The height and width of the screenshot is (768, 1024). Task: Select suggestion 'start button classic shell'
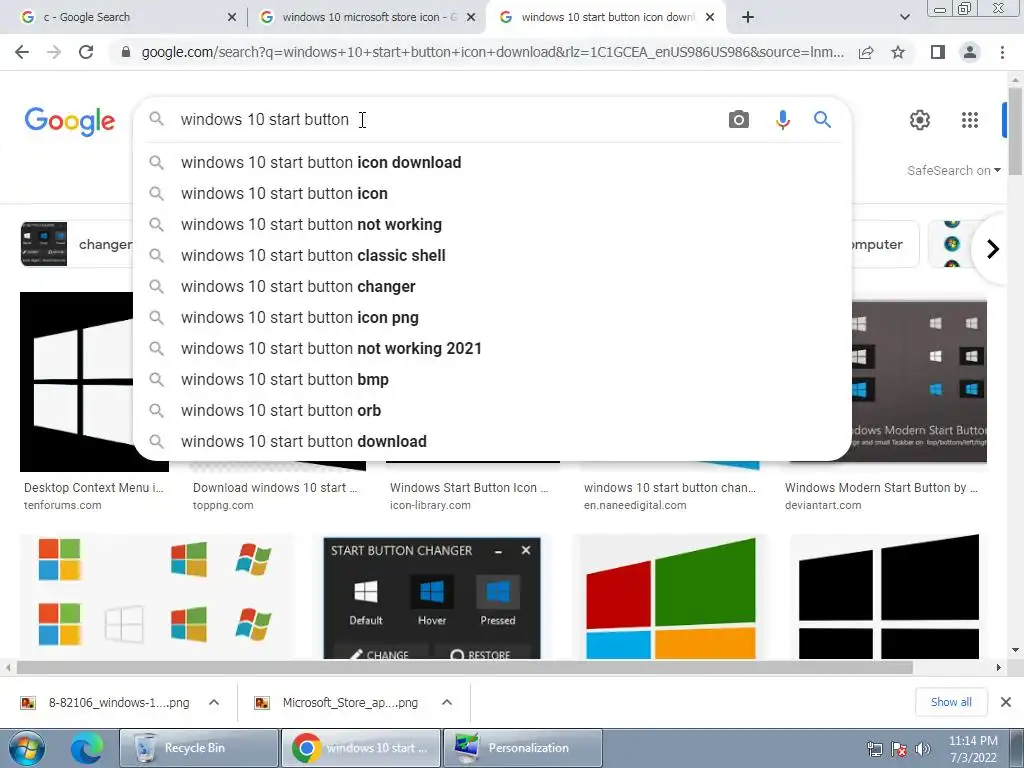point(492,255)
